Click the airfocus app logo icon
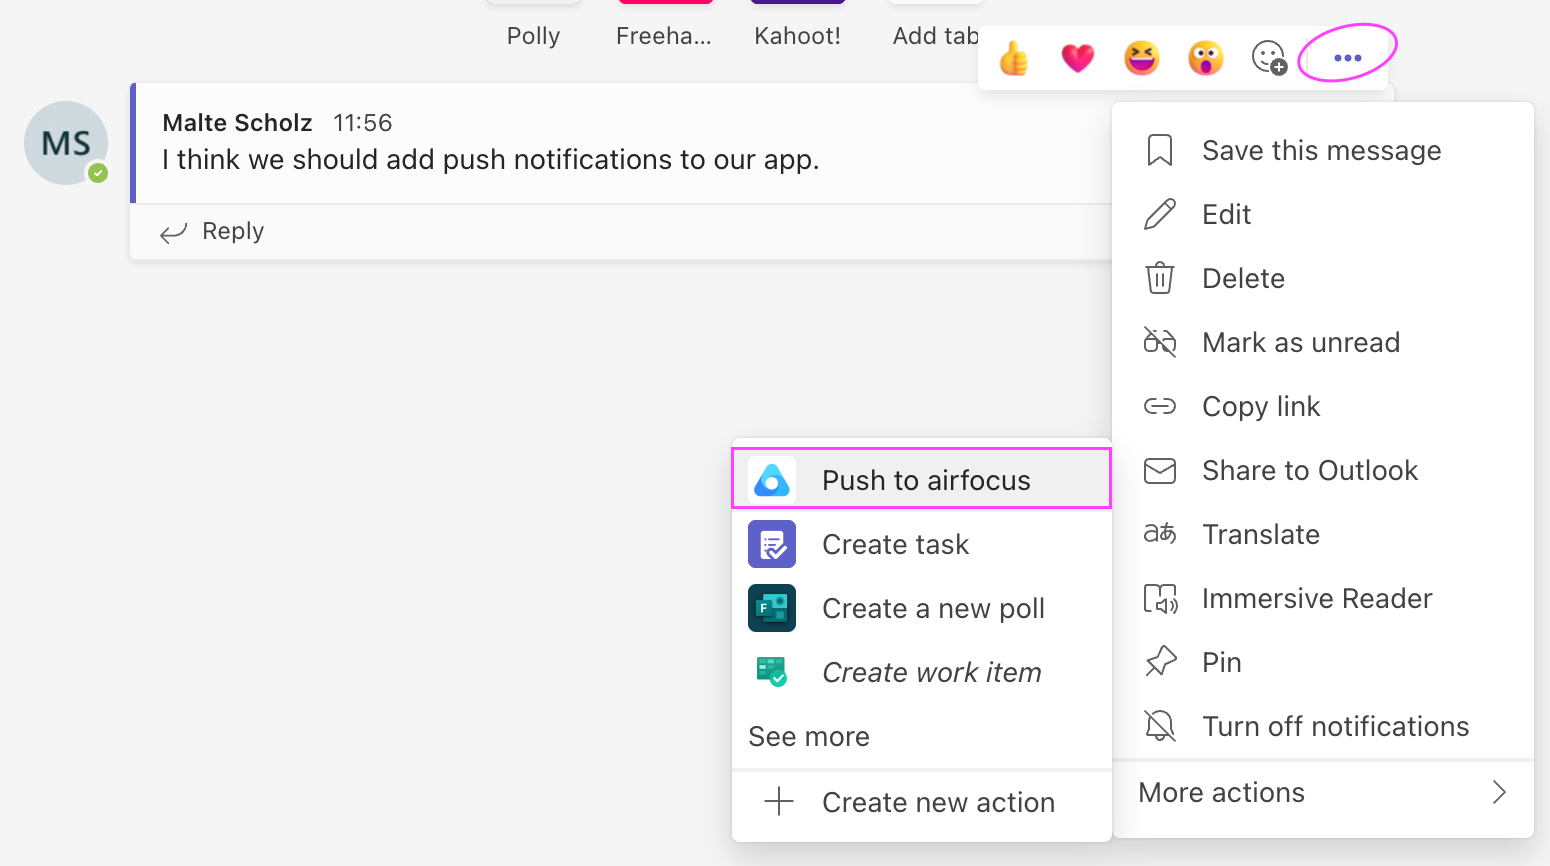The image size is (1550, 866). point(772,480)
